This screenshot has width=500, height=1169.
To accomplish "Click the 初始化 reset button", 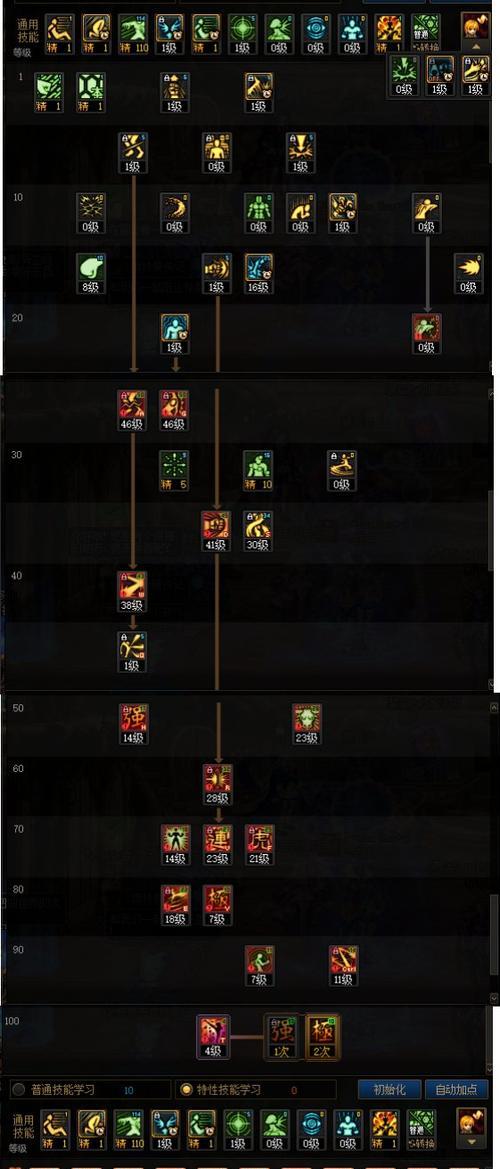I will tap(389, 1089).
